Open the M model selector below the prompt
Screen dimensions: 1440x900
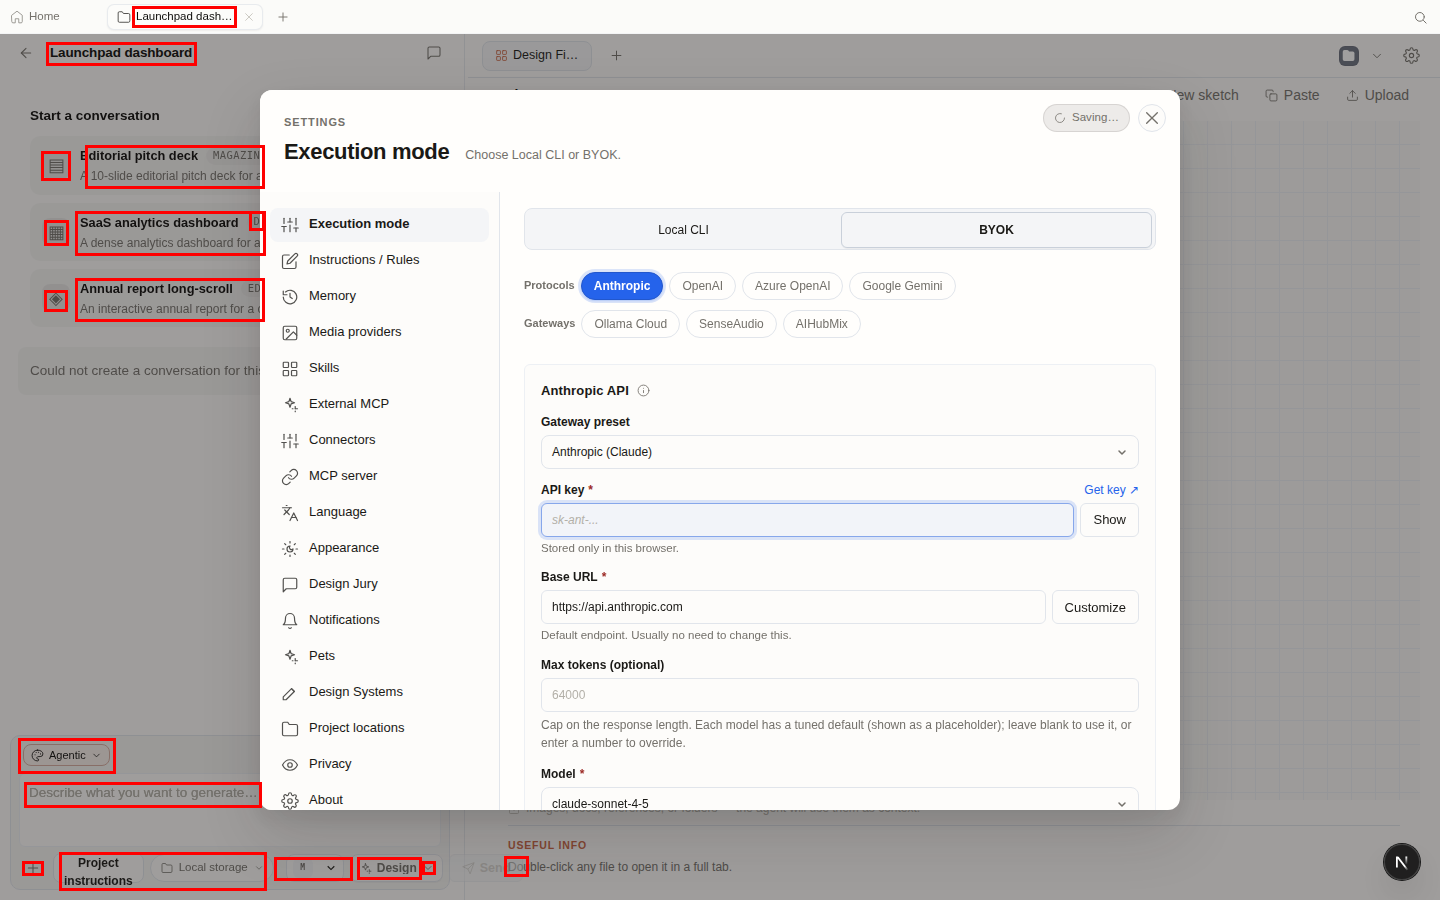313,868
